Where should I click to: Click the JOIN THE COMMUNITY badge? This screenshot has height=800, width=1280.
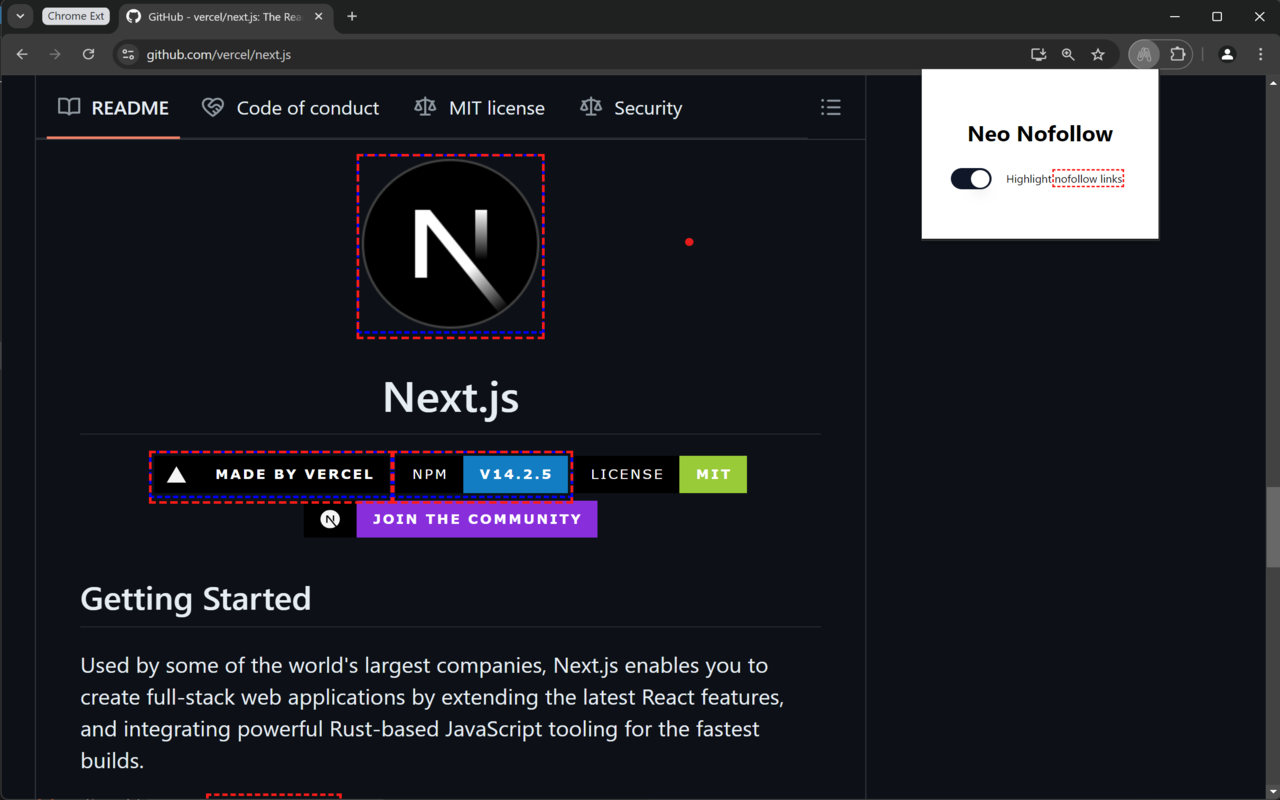[x=477, y=519]
